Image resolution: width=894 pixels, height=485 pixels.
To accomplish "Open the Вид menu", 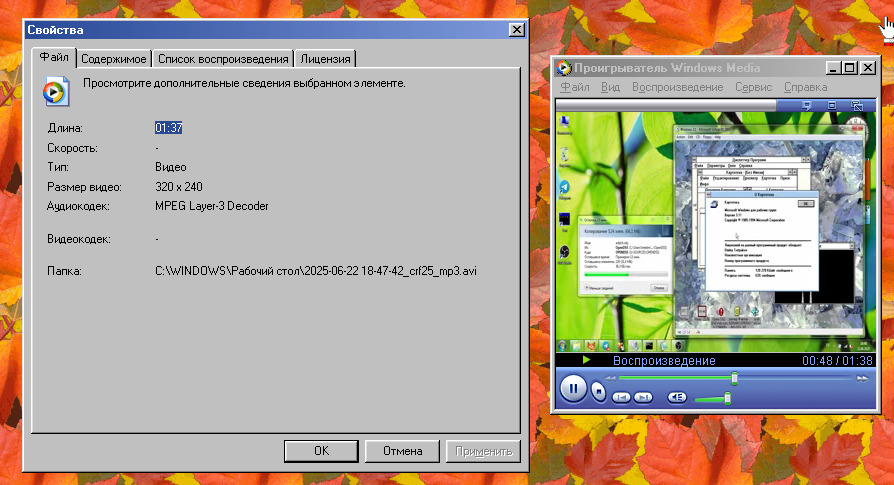I will pos(610,87).
